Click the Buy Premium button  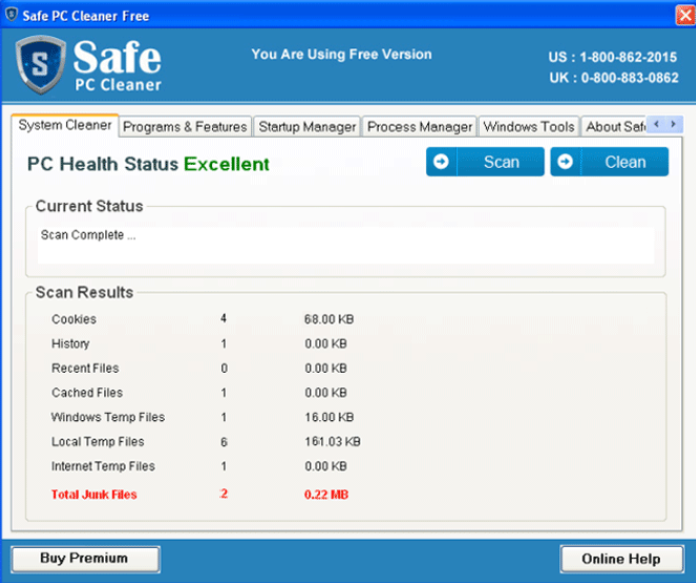point(85,559)
